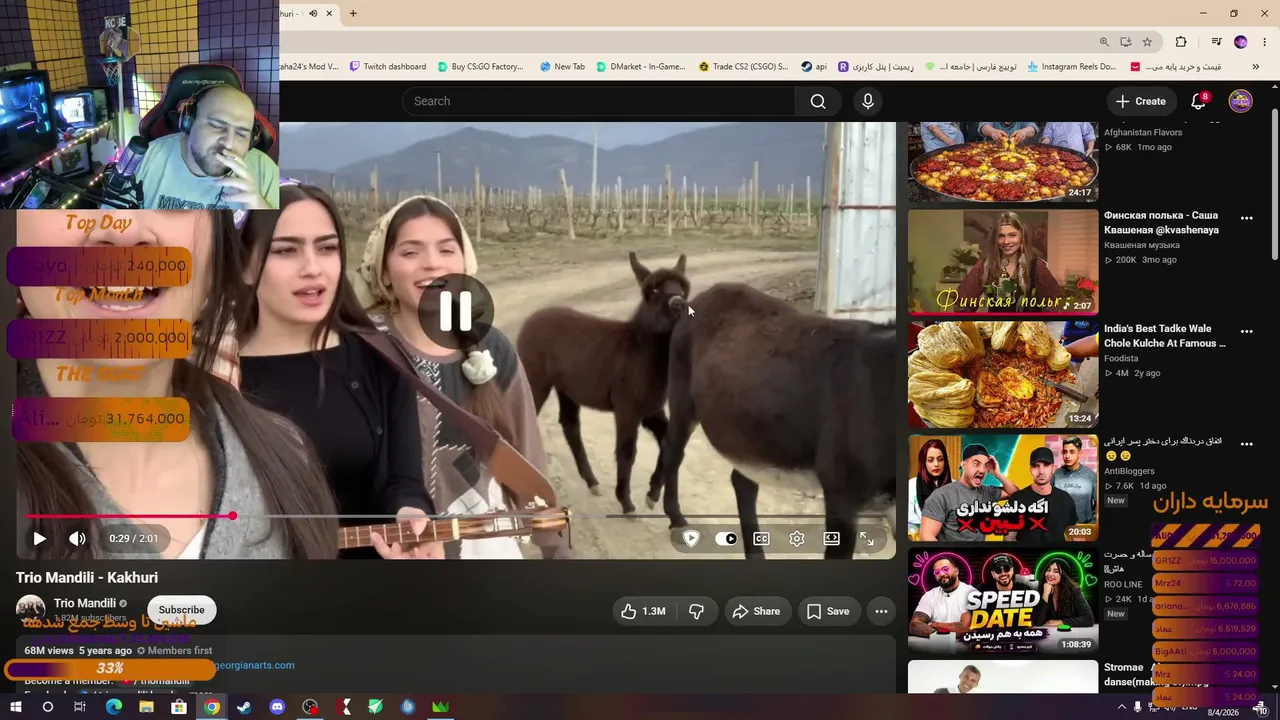
Task: Toggle the autoplay switch in the player
Action: pos(727,539)
